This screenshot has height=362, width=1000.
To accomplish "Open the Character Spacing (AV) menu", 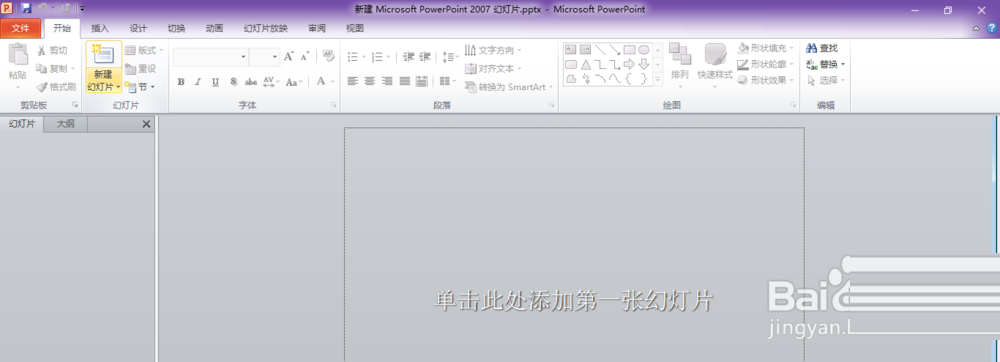I will (270, 82).
